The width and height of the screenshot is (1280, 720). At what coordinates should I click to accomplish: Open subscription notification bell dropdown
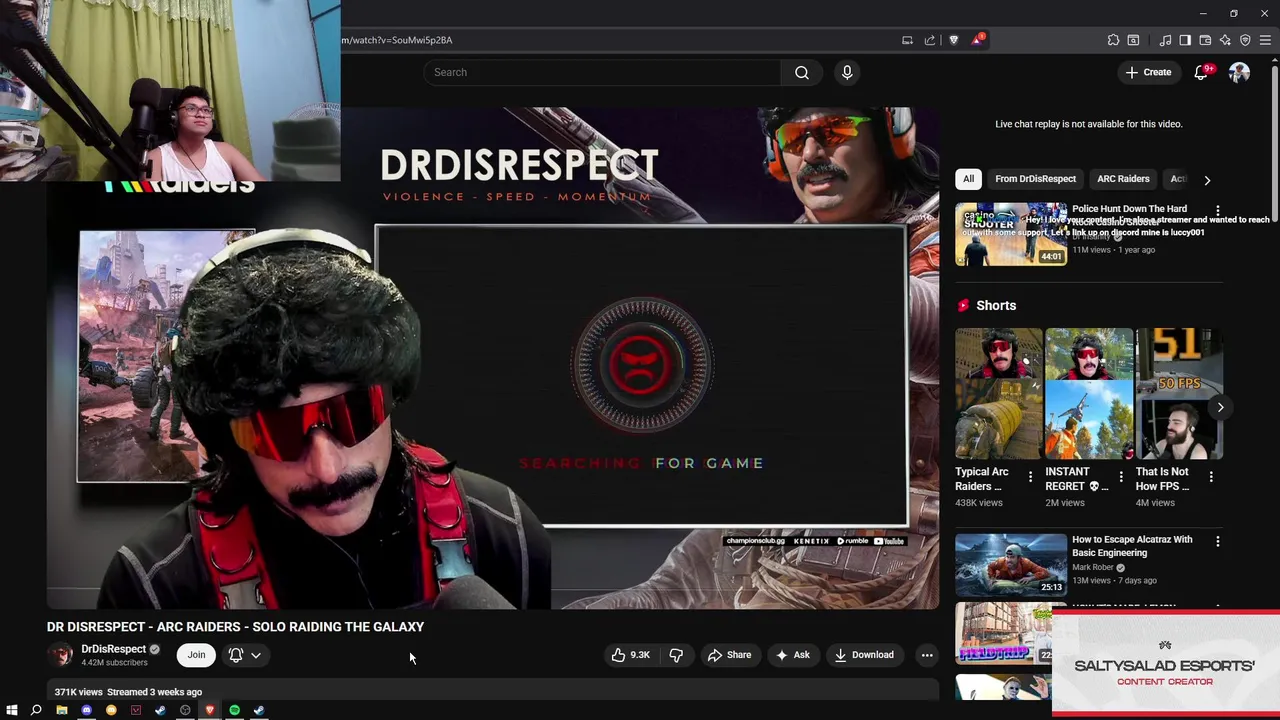[x=245, y=655]
